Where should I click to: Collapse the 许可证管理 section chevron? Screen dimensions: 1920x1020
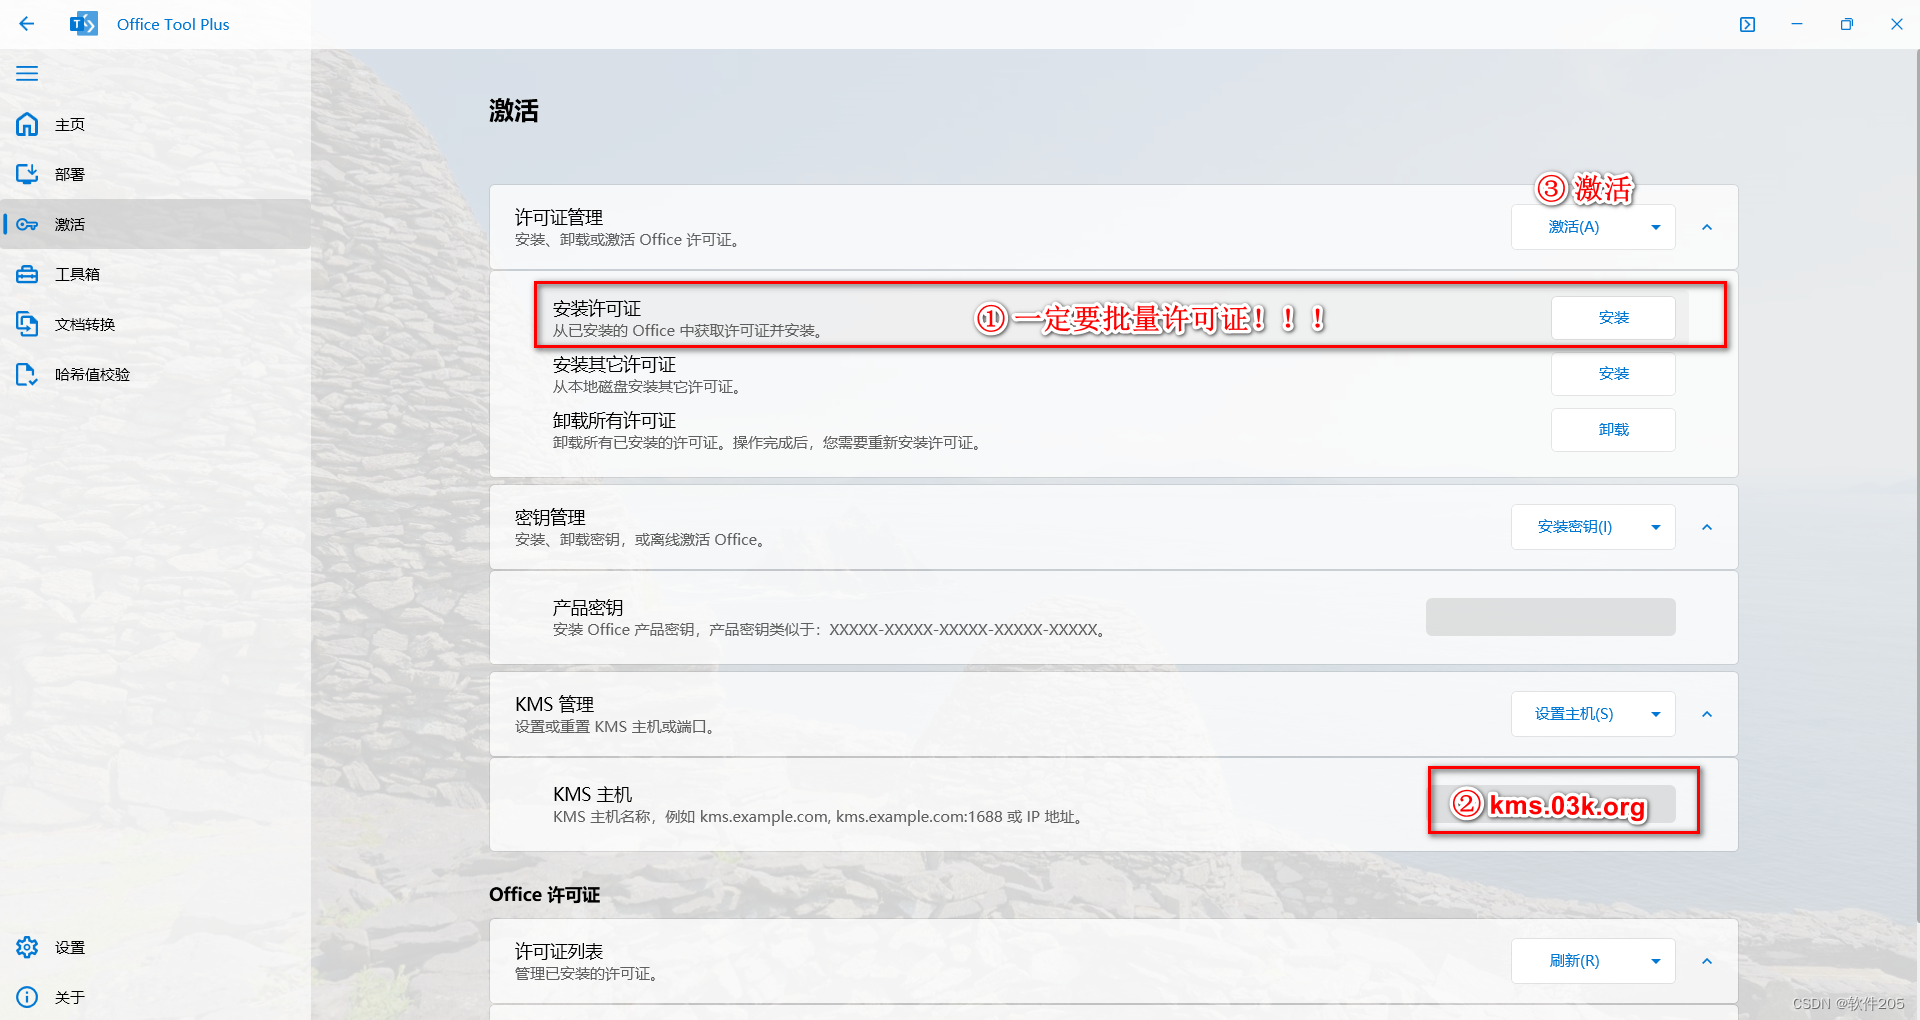(x=1706, y=227)
